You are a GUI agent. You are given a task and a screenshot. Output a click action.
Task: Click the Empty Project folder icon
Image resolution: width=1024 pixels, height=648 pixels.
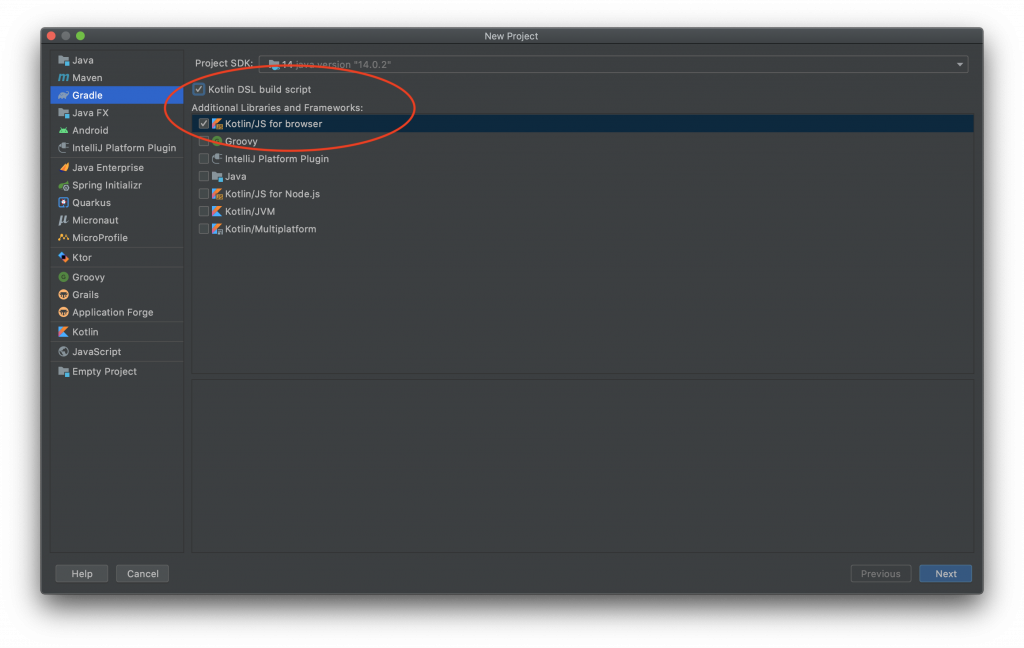pyautogui.click(x=63, y=372)
